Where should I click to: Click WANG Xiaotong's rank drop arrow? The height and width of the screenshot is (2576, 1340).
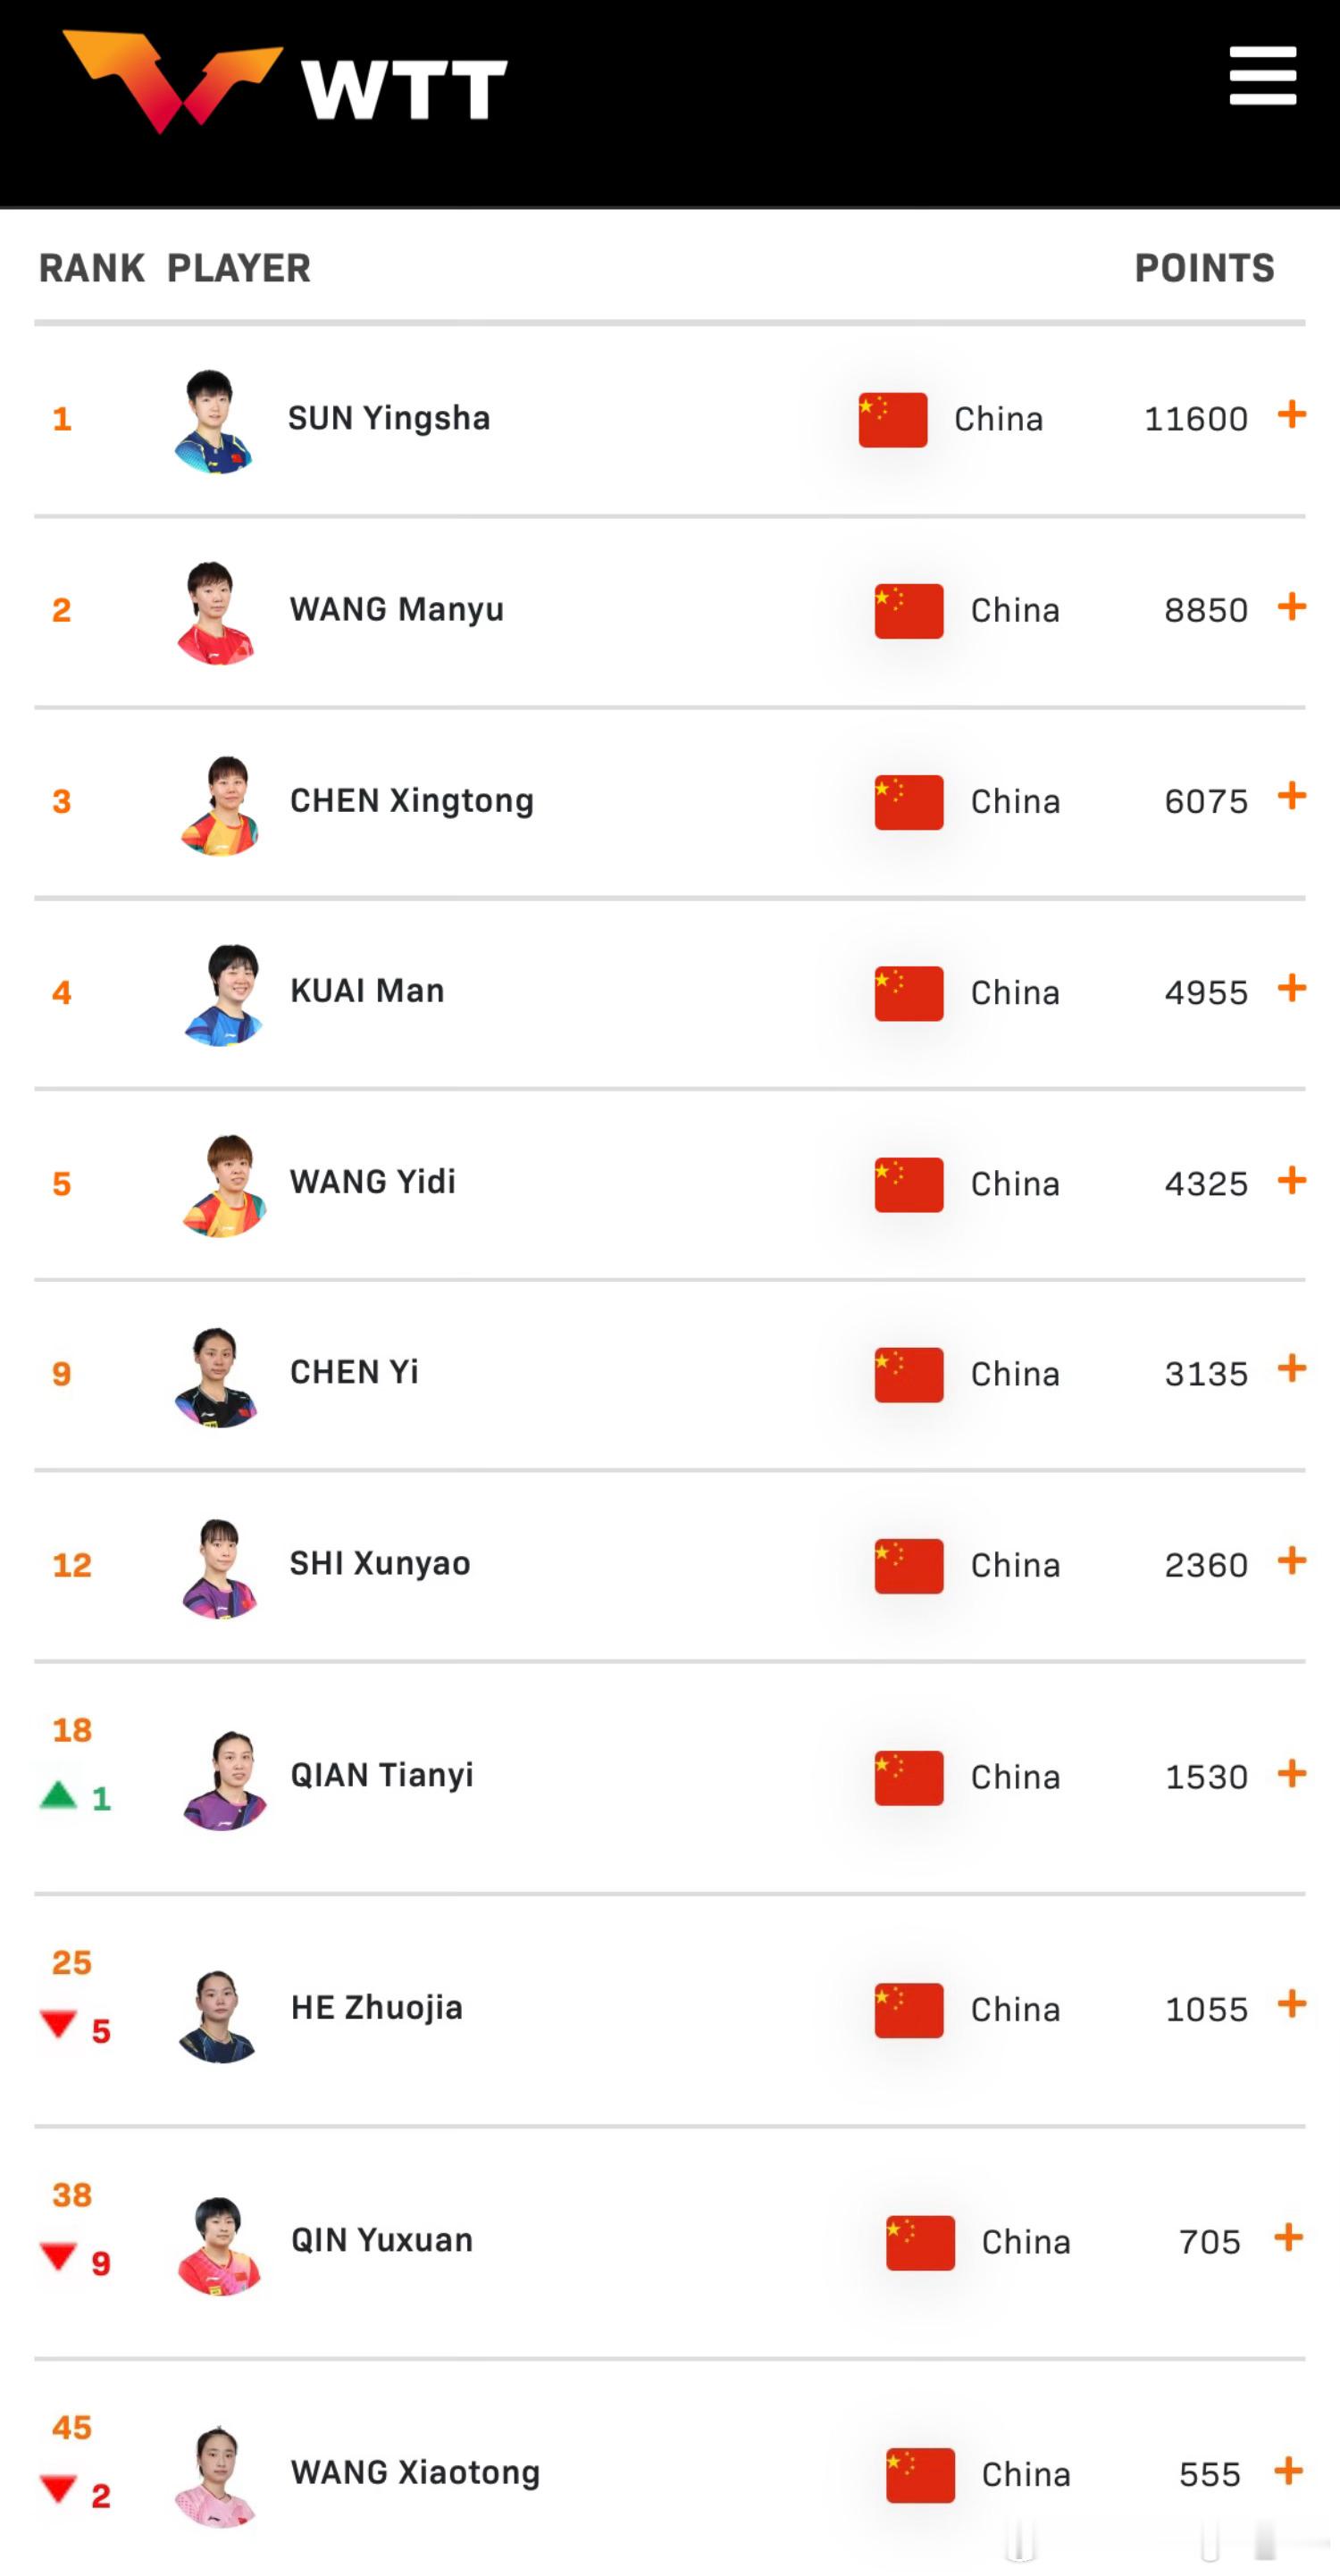[58, 2489]
